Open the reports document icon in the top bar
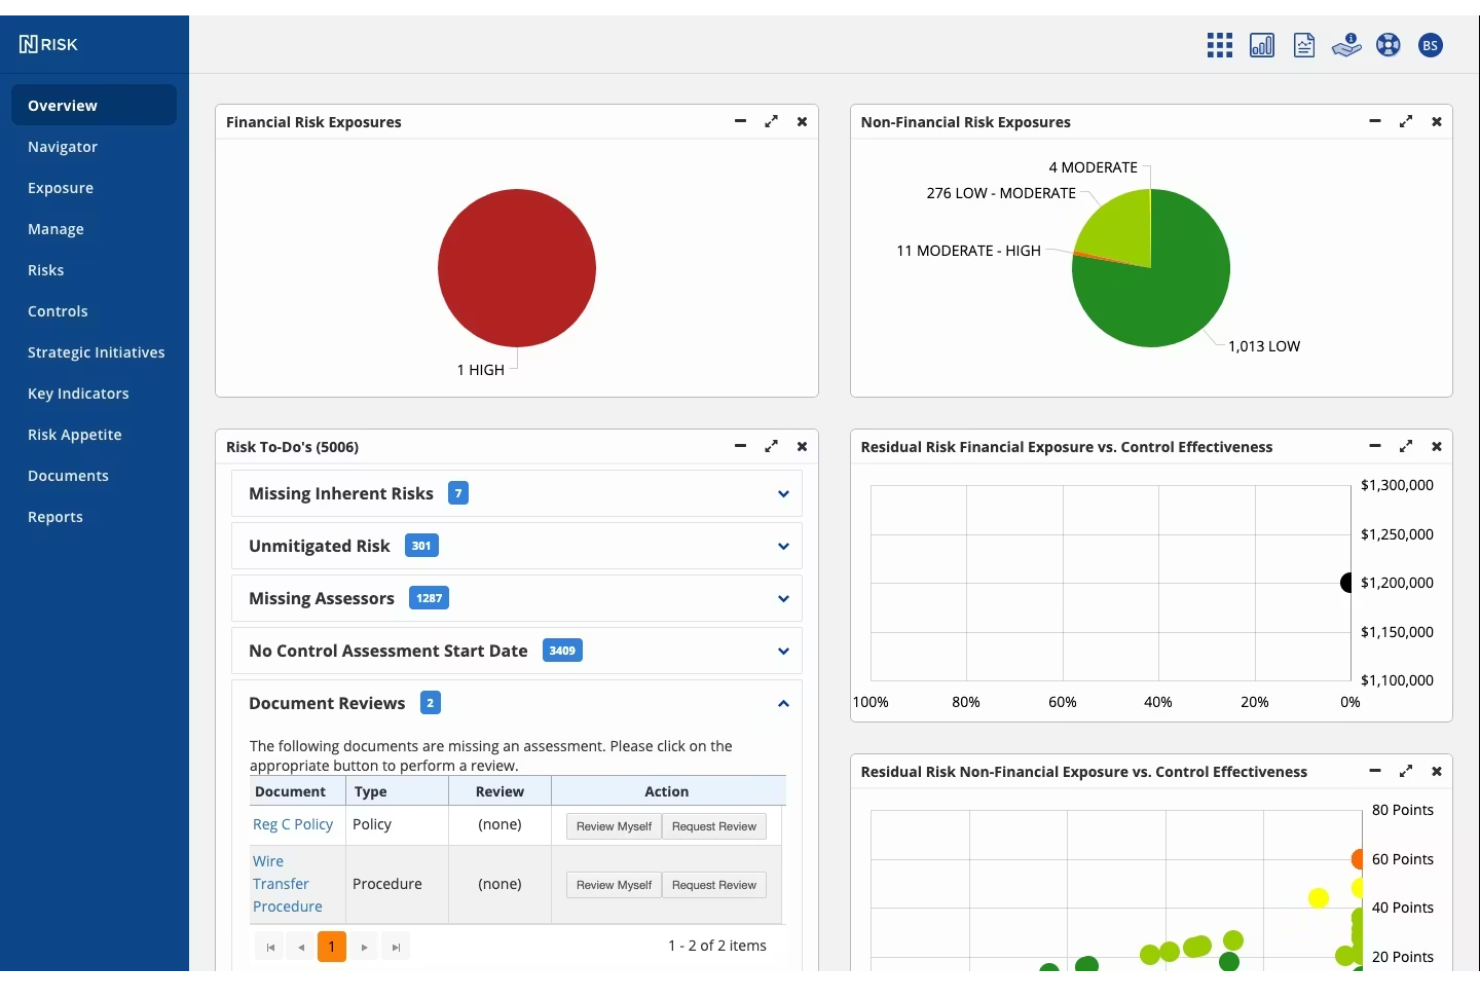1480x987 pixels. pyautogui.click(x=1304, y=44)
